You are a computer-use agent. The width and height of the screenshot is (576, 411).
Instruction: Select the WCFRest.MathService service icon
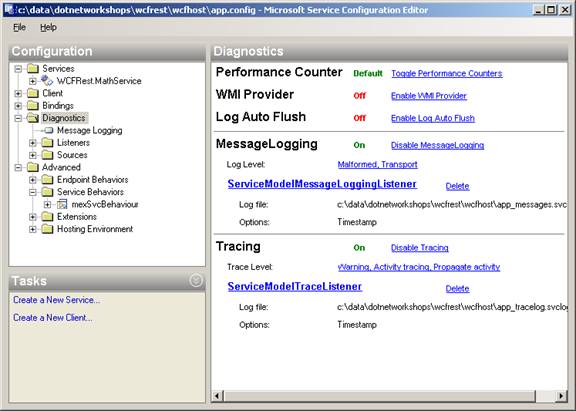47,80
